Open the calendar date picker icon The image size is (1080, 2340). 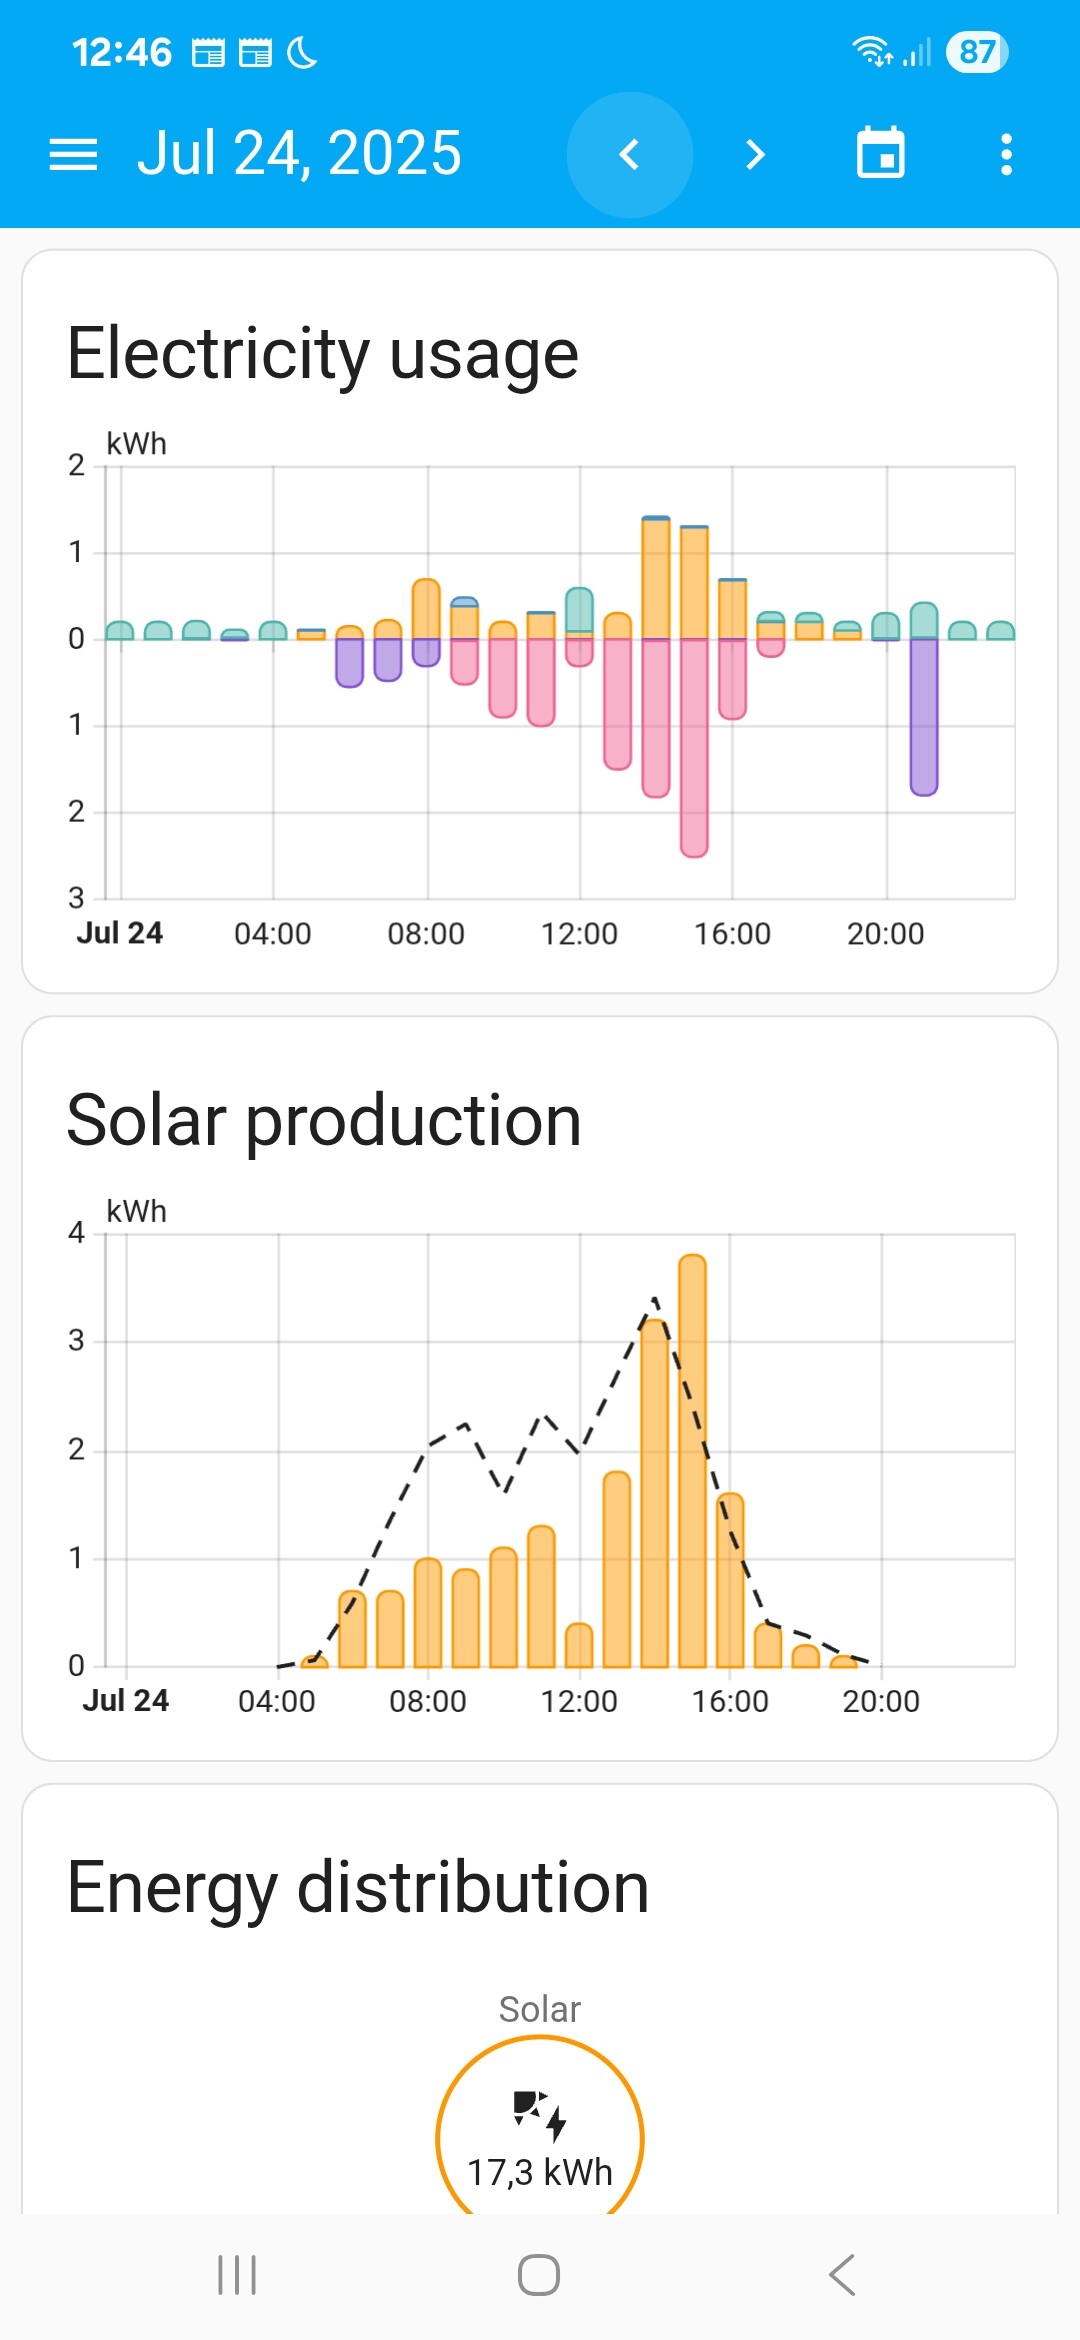pyautogui.click(x=880, y=155)
